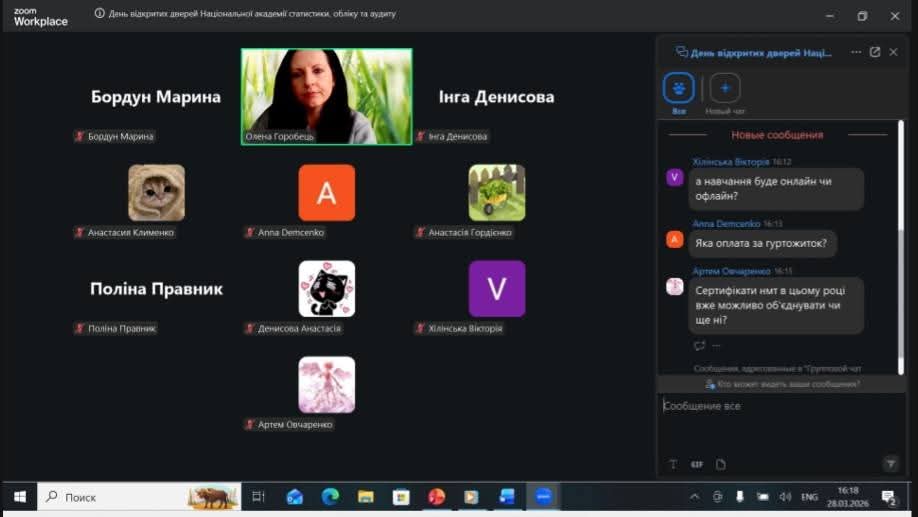Pop out the chat panel to a new window

coord(875,52)
